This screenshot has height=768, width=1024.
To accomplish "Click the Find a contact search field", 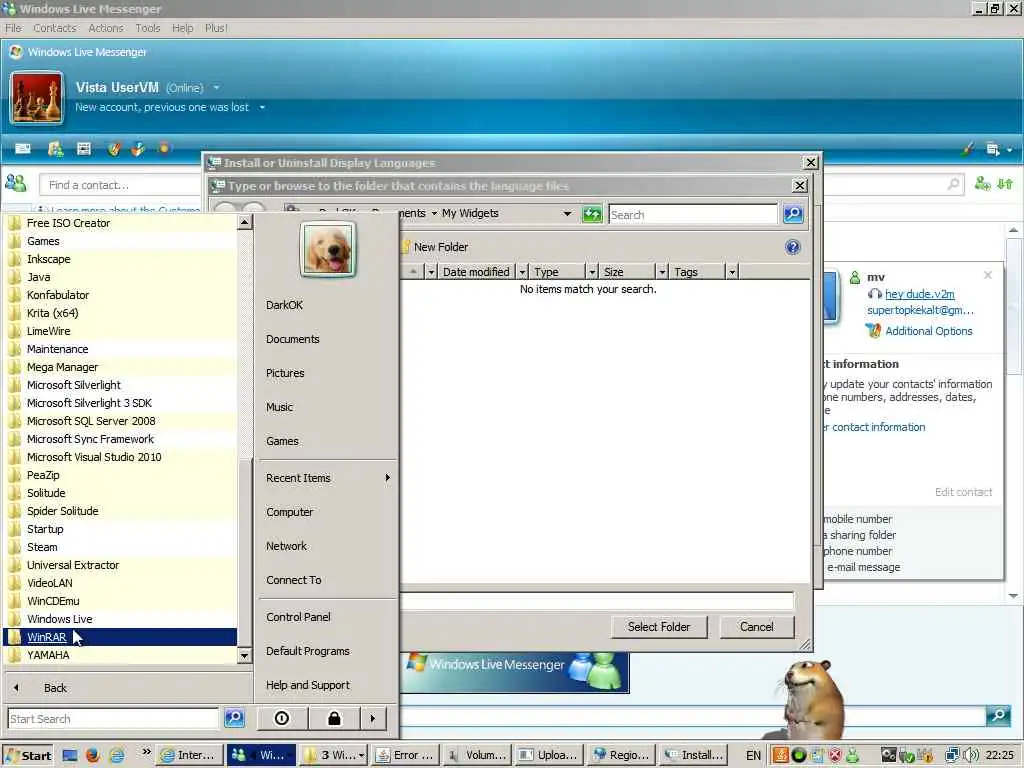I will point(121,185).
